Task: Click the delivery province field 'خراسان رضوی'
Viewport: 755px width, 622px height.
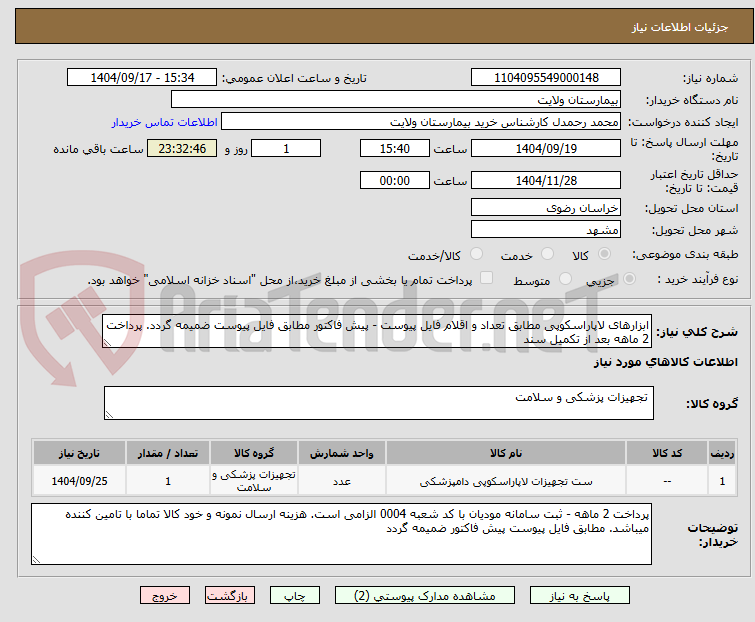Action: (x=546, y=207)
